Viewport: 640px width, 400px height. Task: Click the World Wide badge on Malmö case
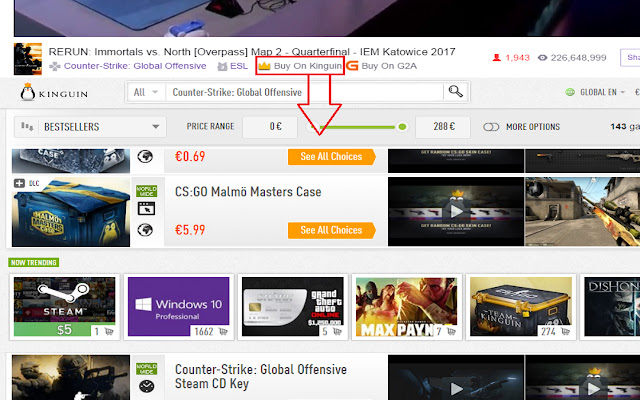point(146,191)
